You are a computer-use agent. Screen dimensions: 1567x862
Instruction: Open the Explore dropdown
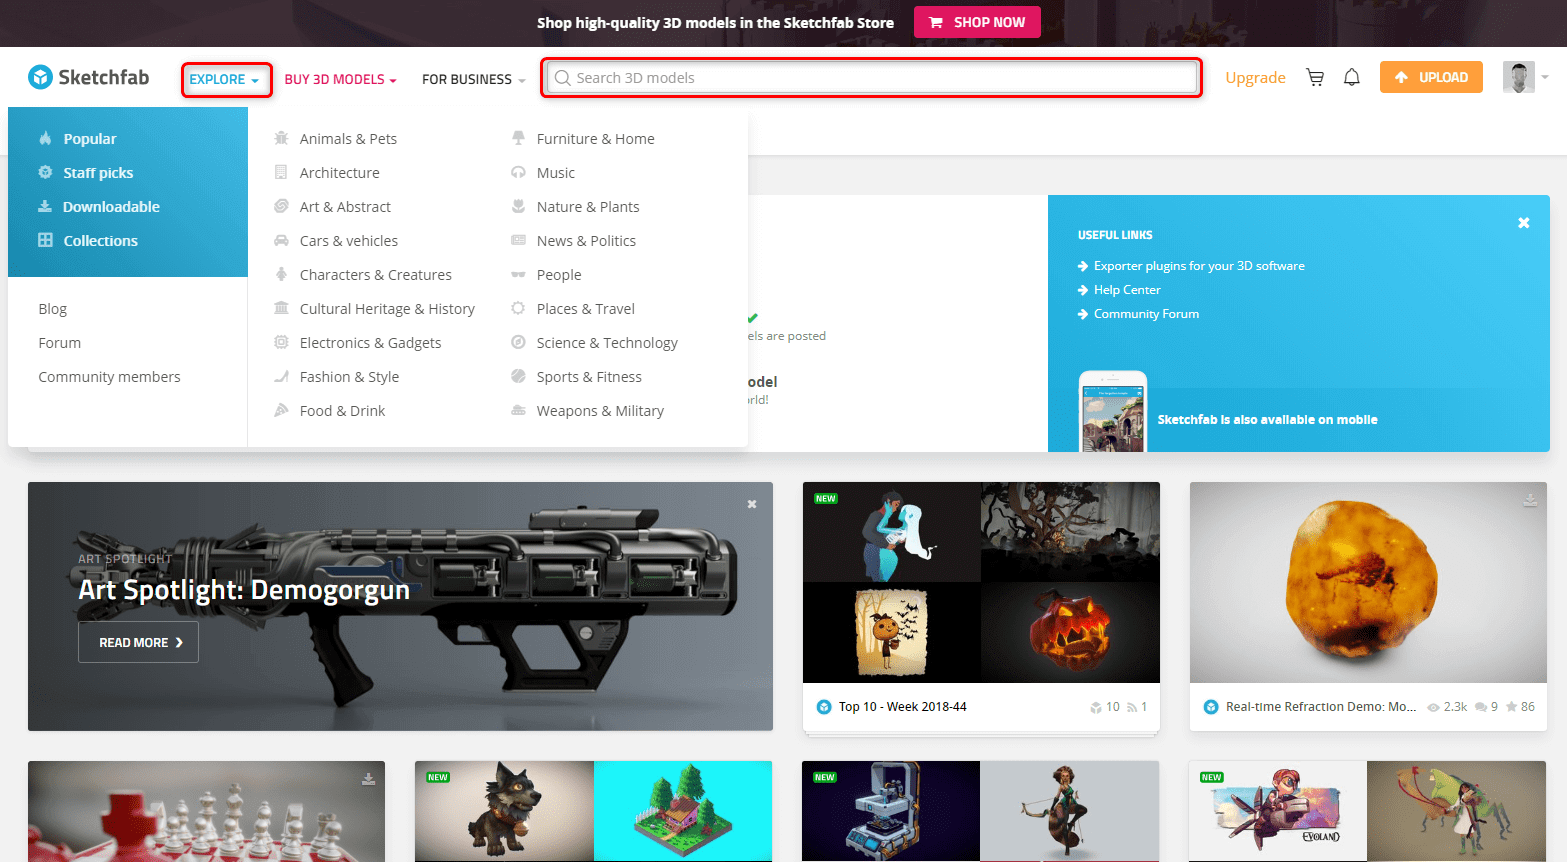pos(225,79)
